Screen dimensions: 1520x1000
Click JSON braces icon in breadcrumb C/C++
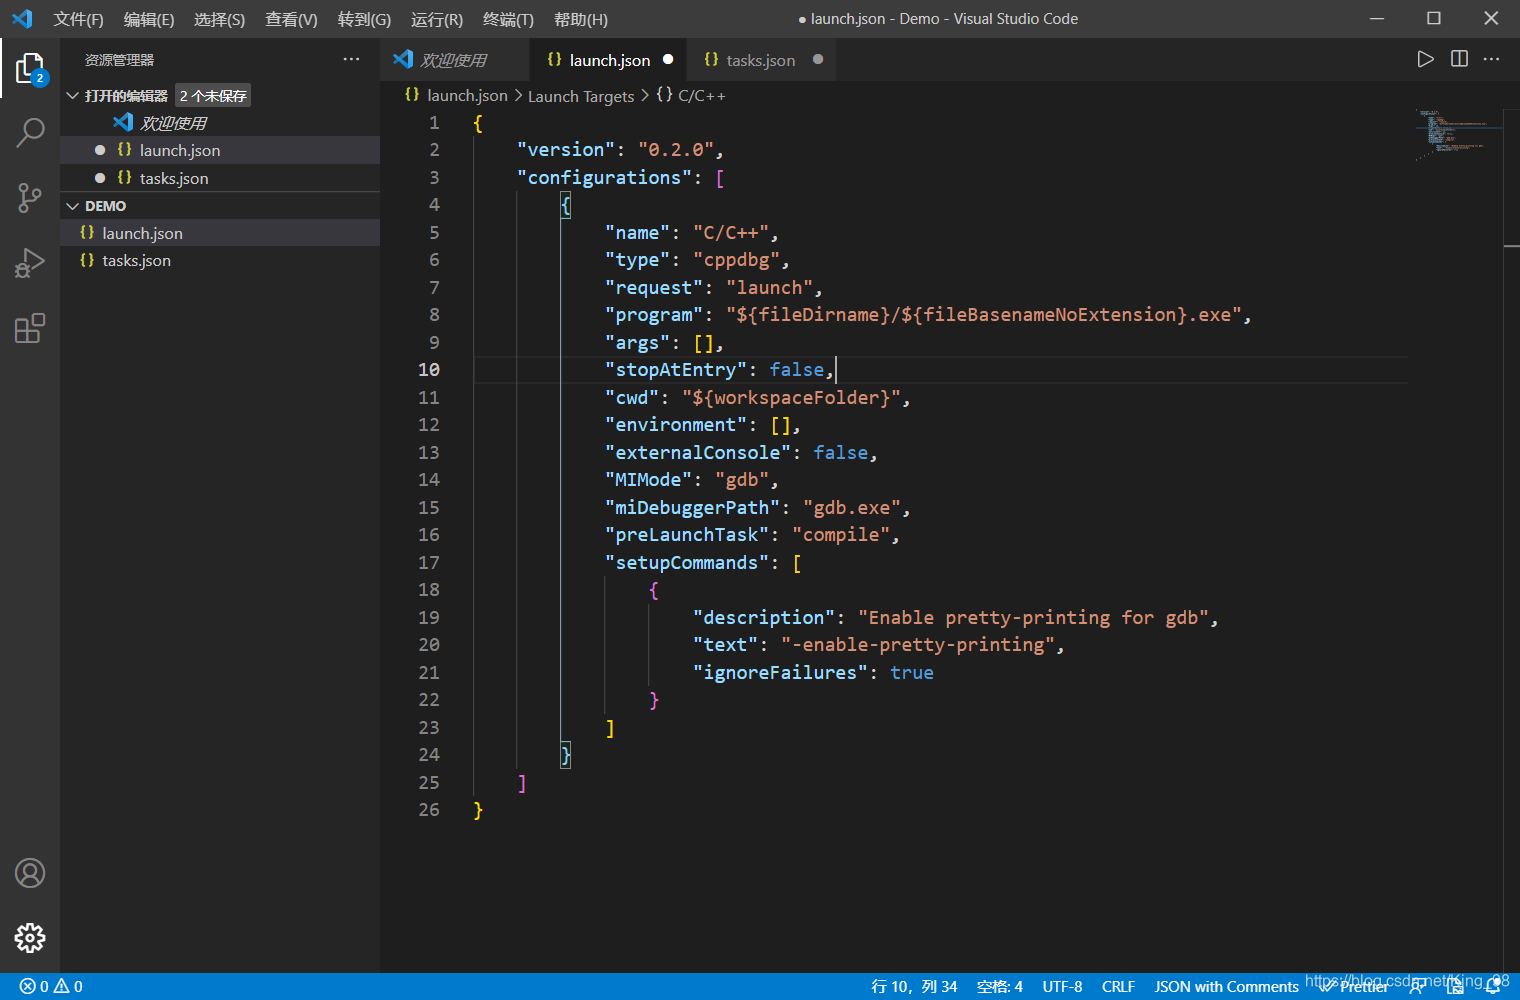tap(665, 95)
